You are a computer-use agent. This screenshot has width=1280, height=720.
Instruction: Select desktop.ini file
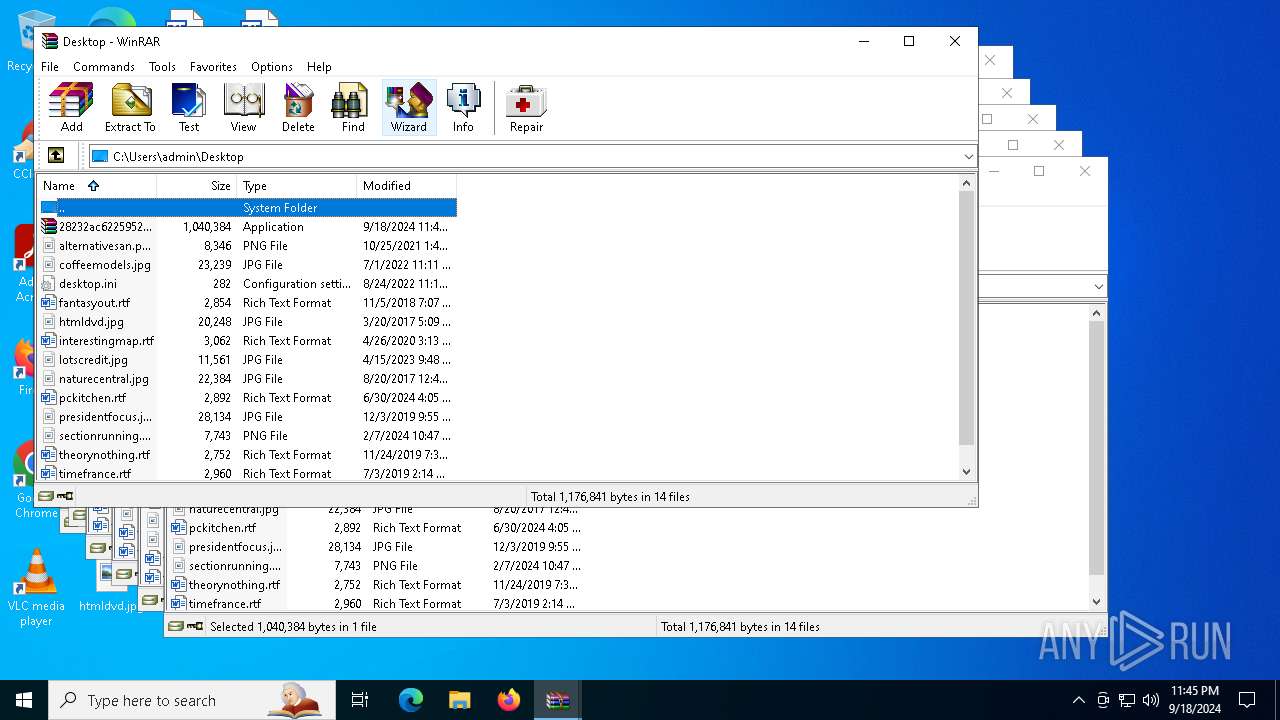[247, 284]
